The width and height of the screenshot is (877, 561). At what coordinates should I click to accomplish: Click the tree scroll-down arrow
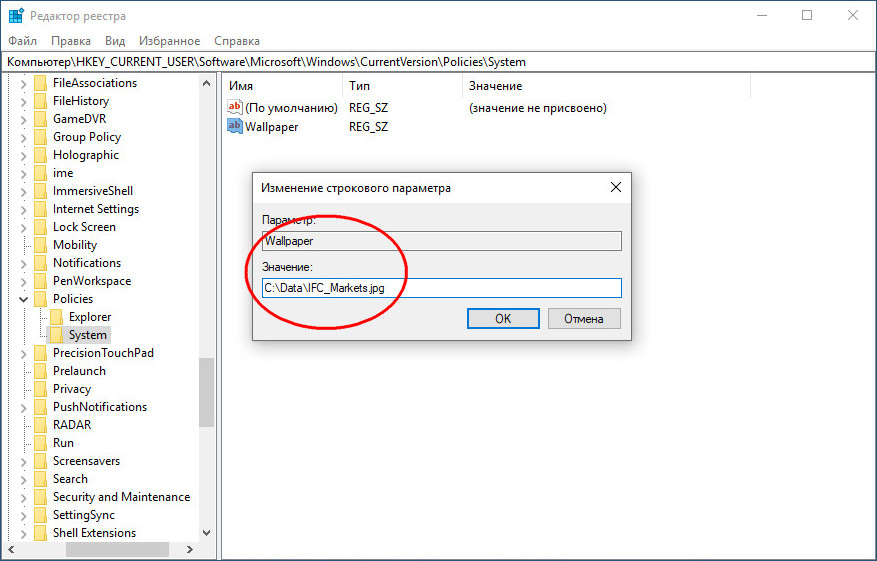coord(206,532)
